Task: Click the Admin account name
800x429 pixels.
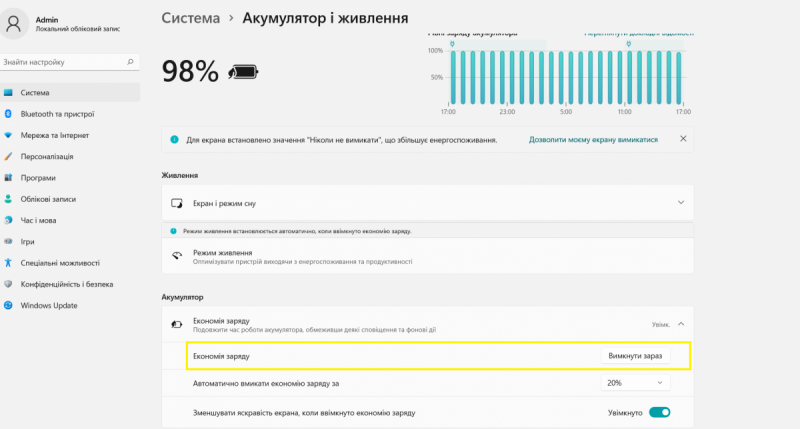Action: coord(47,19)
